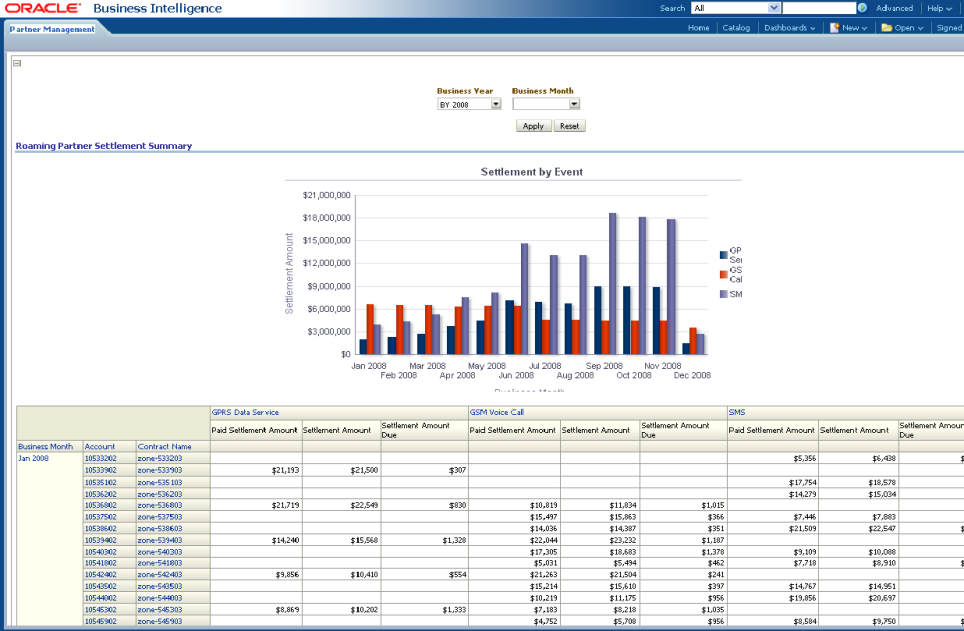Open account 10545902
This screenshot has height=631, width=964.
point(100,621)
